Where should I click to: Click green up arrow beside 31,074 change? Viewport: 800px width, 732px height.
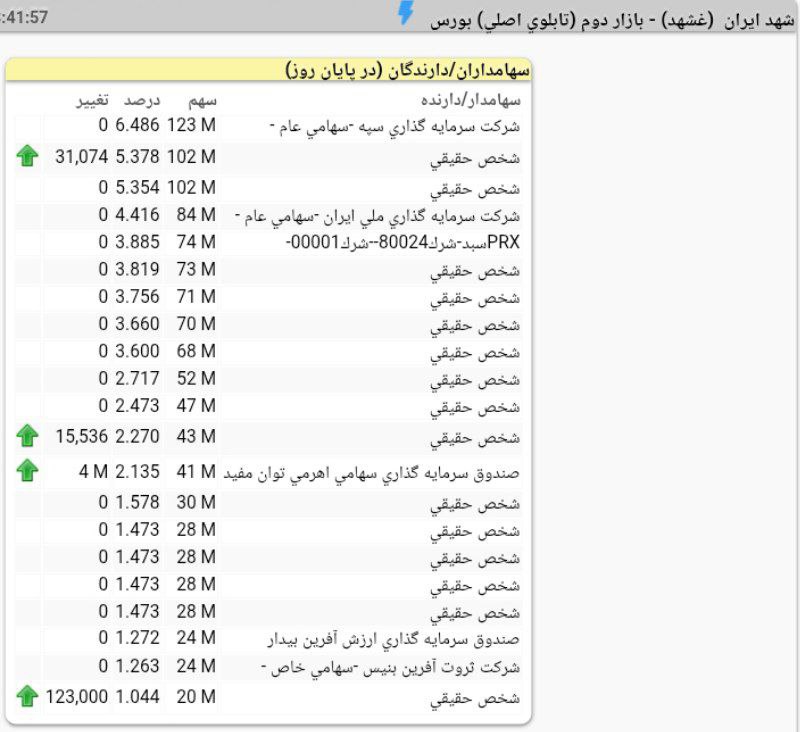pyautogui.click(x=27, y=156)
